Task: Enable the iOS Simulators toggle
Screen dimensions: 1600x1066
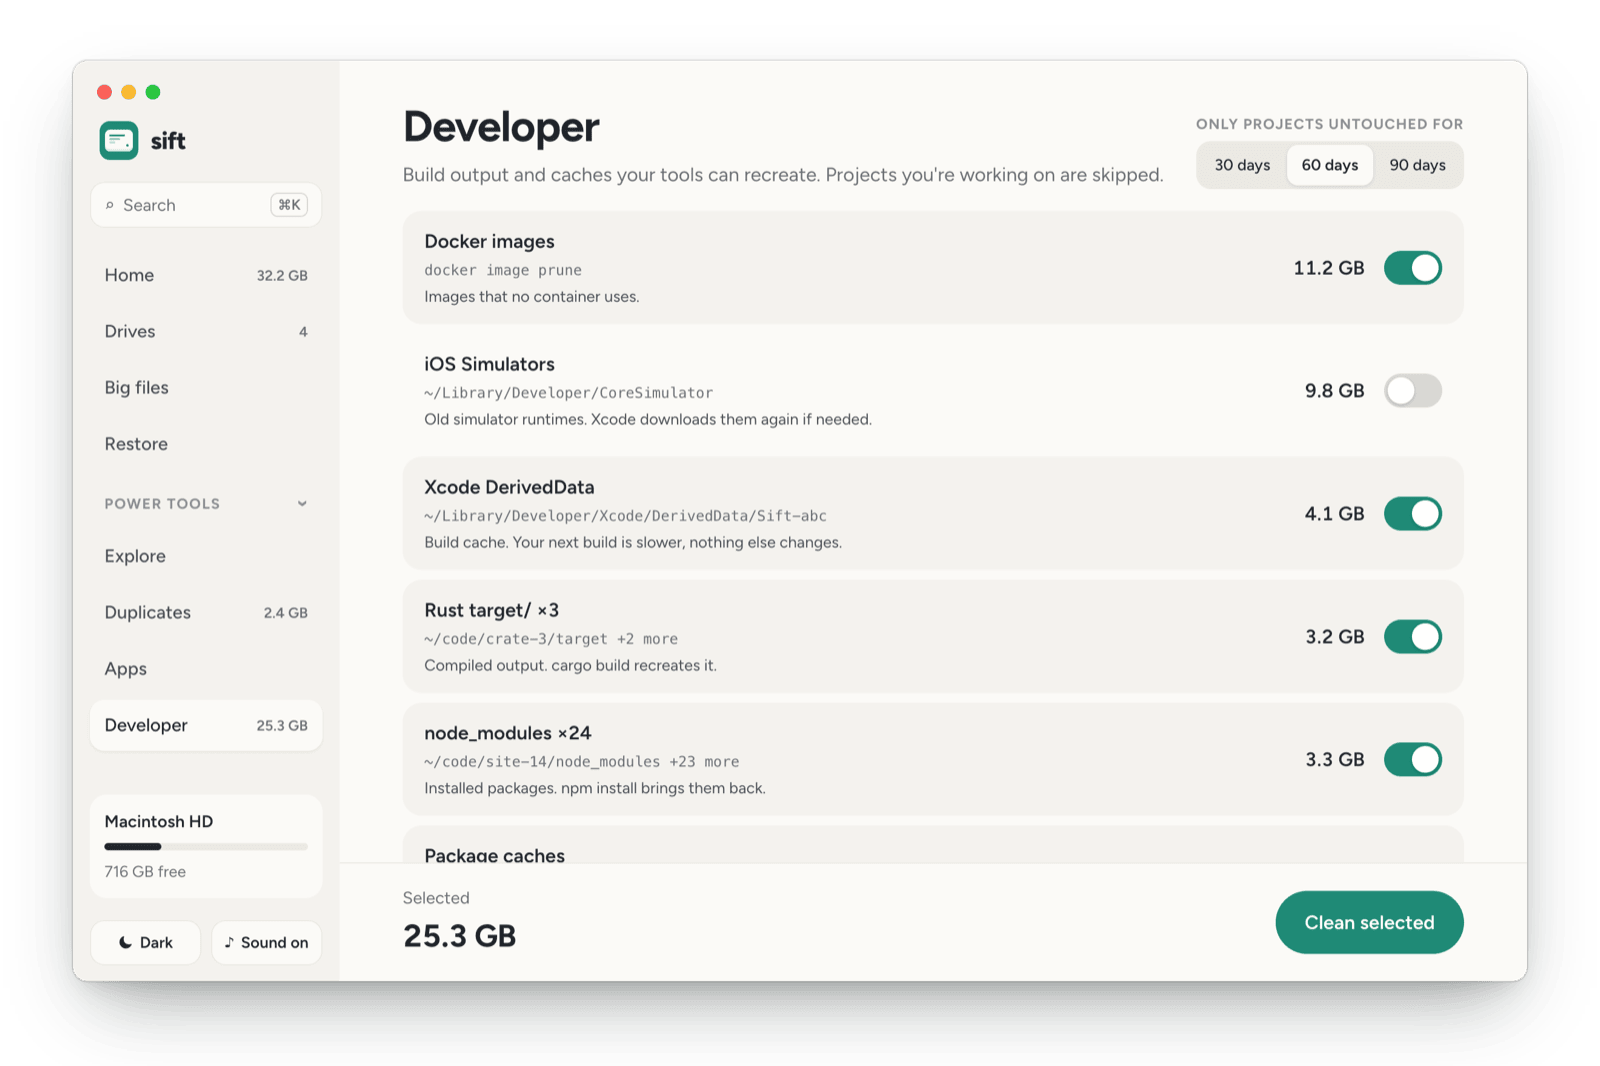Action: tap(1412, 391)
